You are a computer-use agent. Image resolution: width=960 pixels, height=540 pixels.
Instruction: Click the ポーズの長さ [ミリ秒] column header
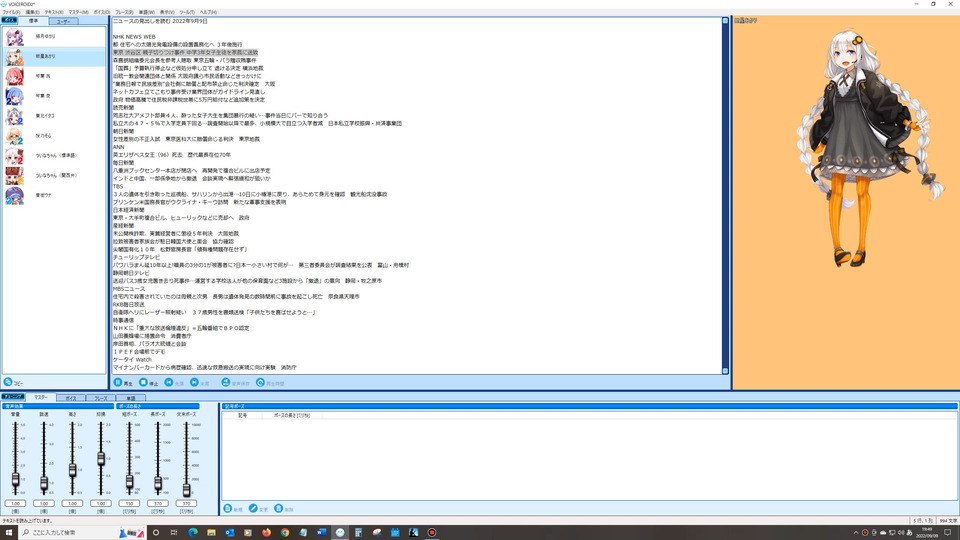tap(292, 415)
